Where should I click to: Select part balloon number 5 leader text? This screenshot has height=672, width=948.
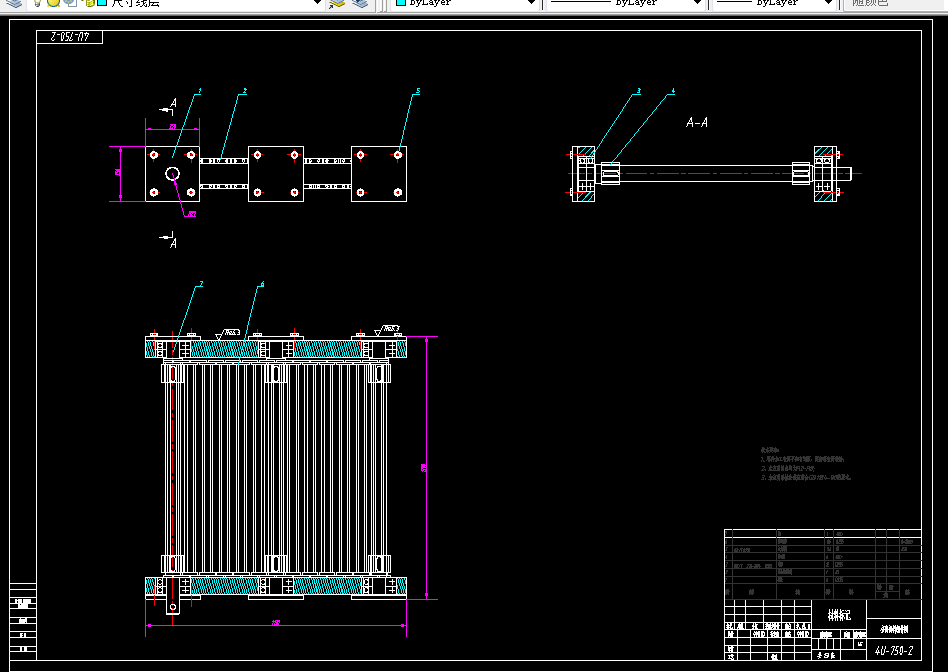418,91
